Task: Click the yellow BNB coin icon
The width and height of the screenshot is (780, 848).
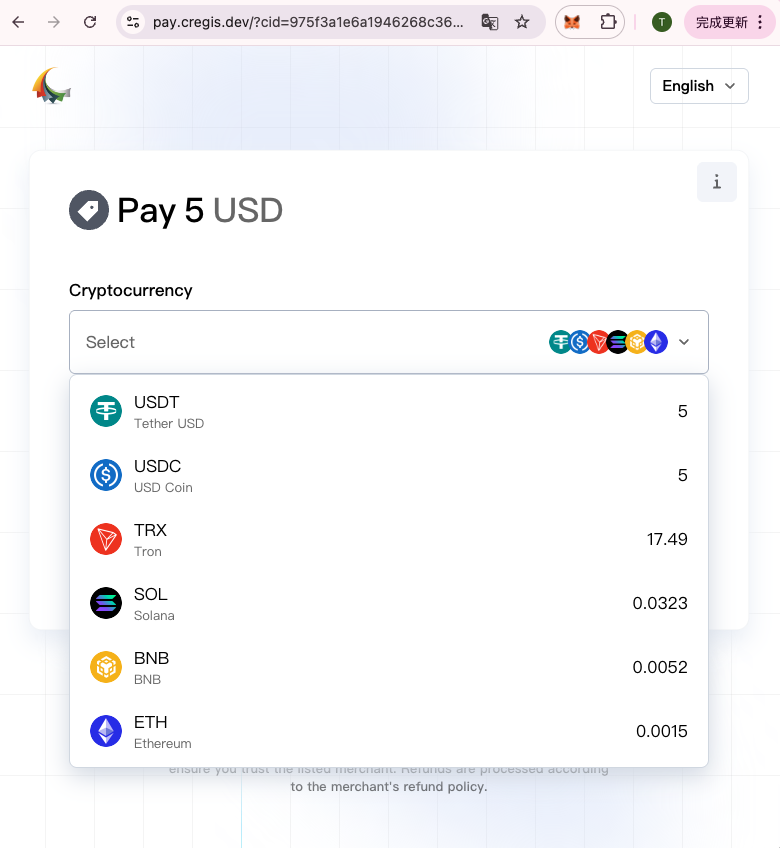Action: pyautogui.click(x=106, y=667)
